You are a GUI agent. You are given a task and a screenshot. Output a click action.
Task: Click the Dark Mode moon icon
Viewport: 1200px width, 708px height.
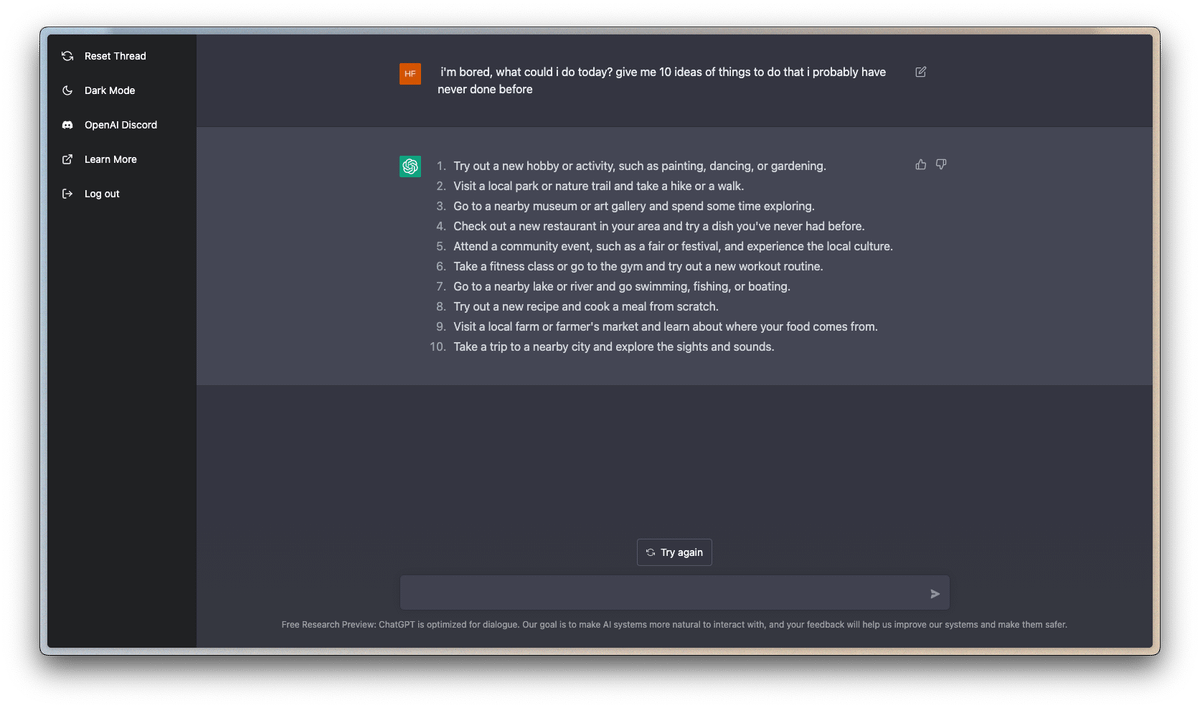click(67, 91)
